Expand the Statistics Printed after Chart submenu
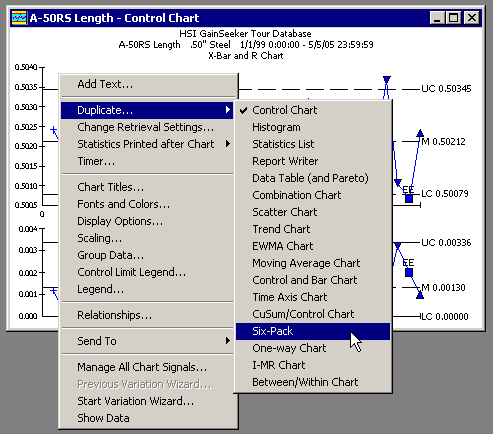The image size is (493, 434). [x=147, y=144]
